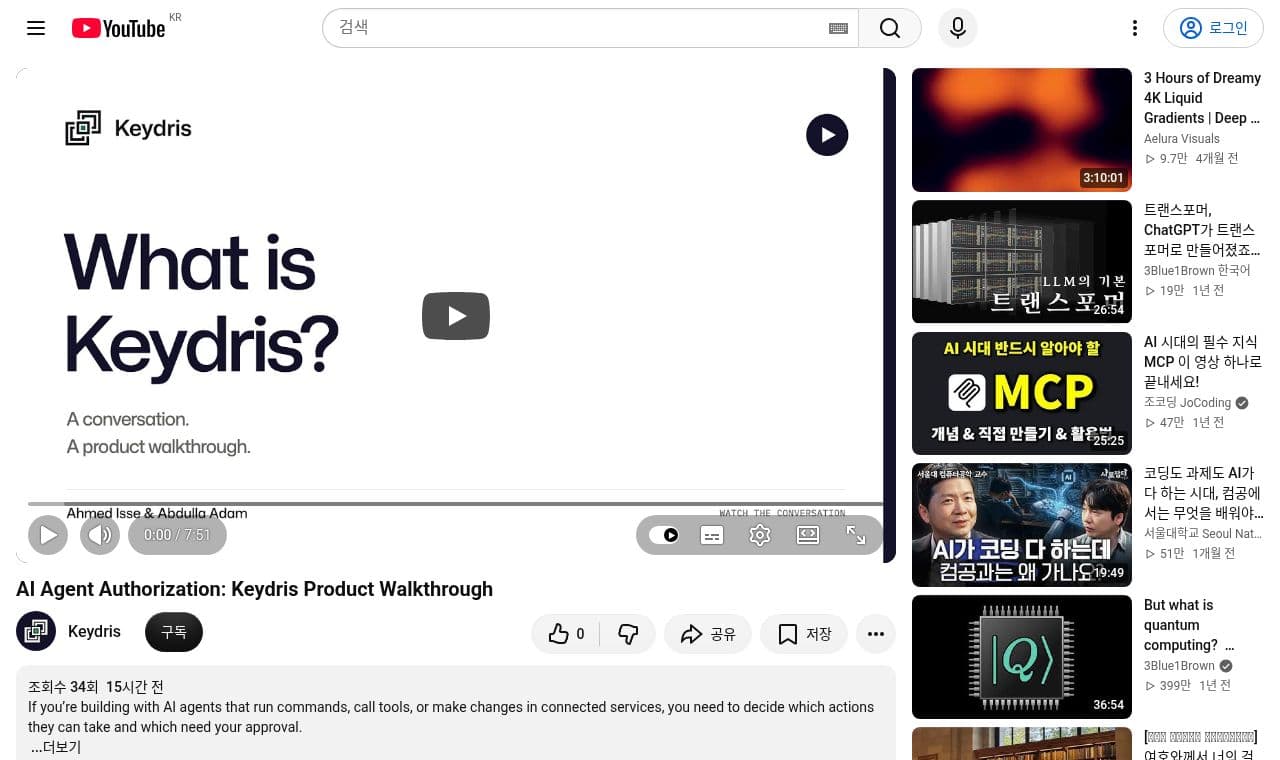Subscribe with the 구독 button
Image resolution: width=1280 pixels, height=760 pixels.
[x=174, y=632]
